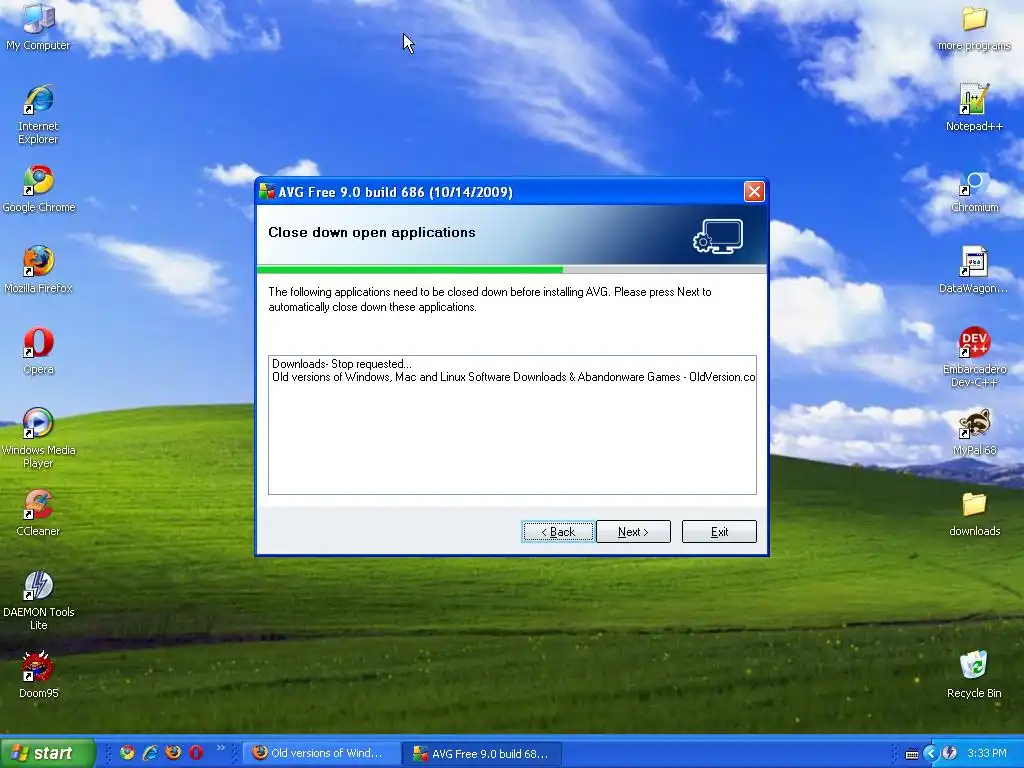Open the Windows Start menu
The width and height of the screenshot is (1024, 768).
[47, 753]
